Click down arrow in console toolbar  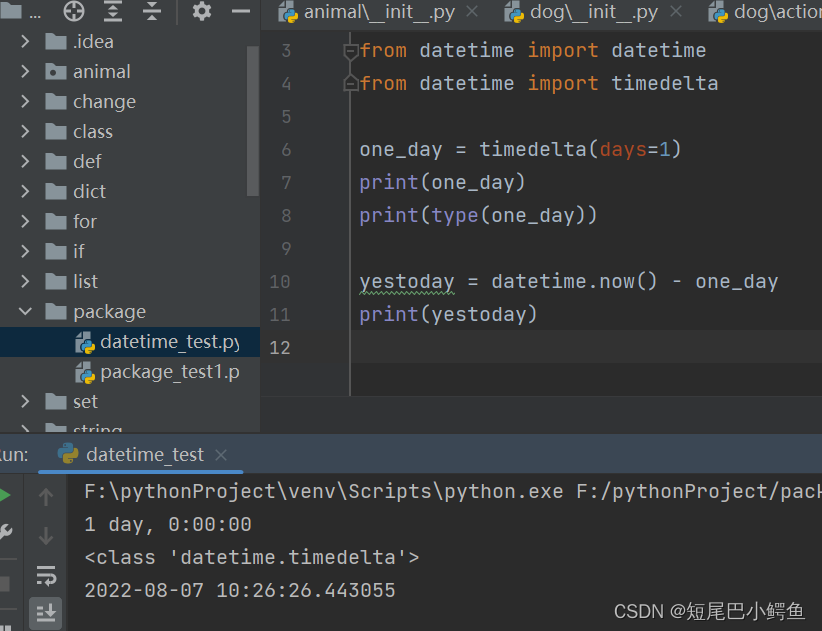click(x=46, y=536)
